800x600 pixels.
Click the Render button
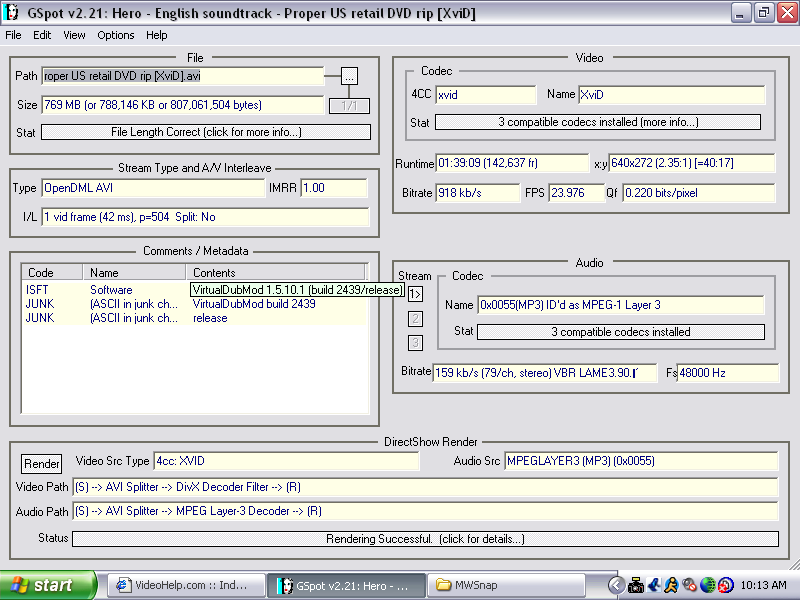pyautogui.click(x=41, y=464)
